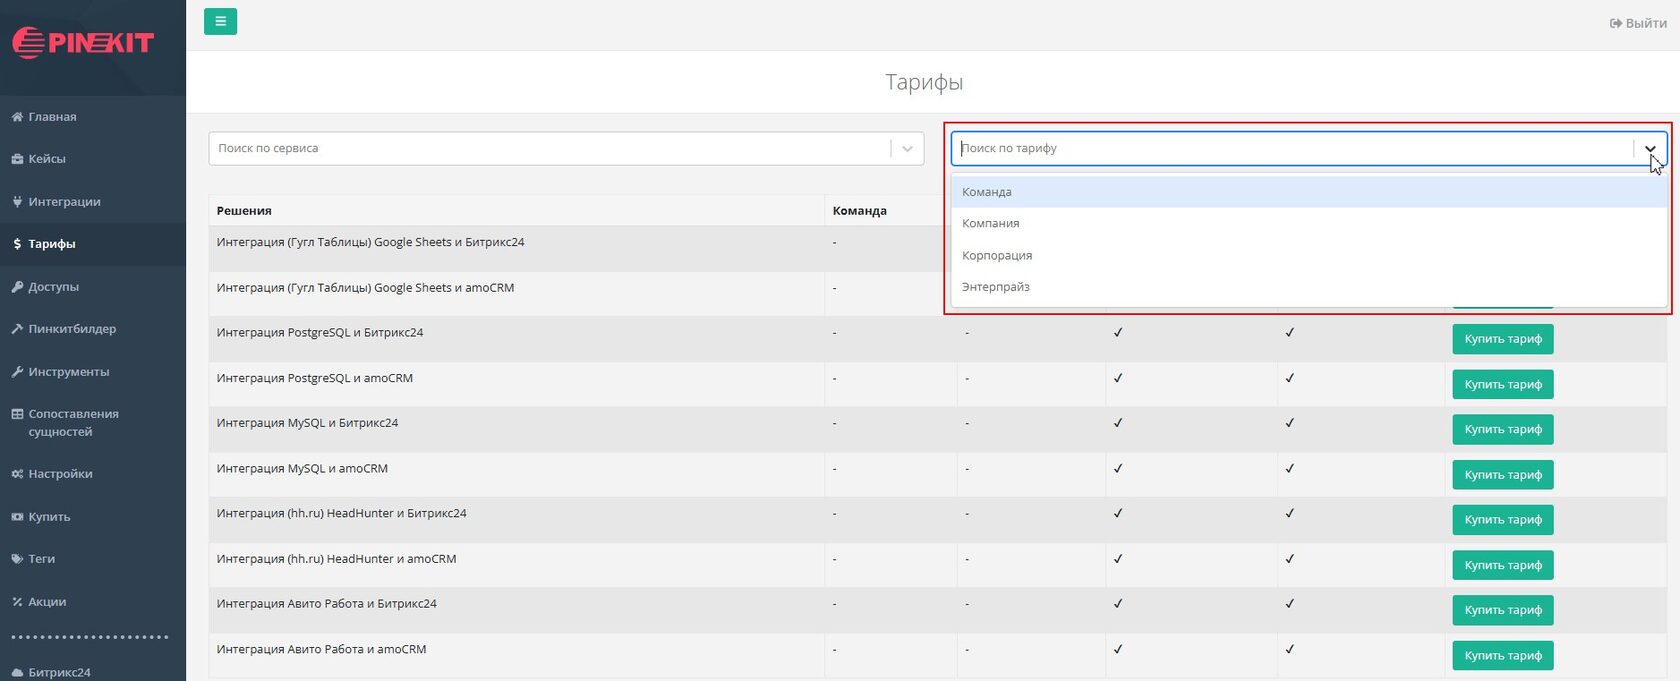Viewport: 1680px width, 681px height.
Task: Click the text Интеграция Авито Работа и amoCRM
Action: click(321, 650)
